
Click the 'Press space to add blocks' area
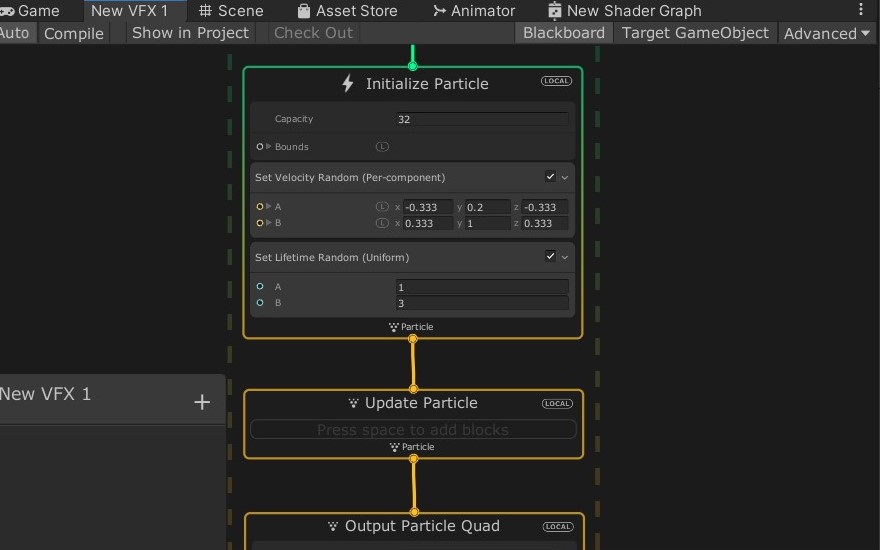point(413,429)
